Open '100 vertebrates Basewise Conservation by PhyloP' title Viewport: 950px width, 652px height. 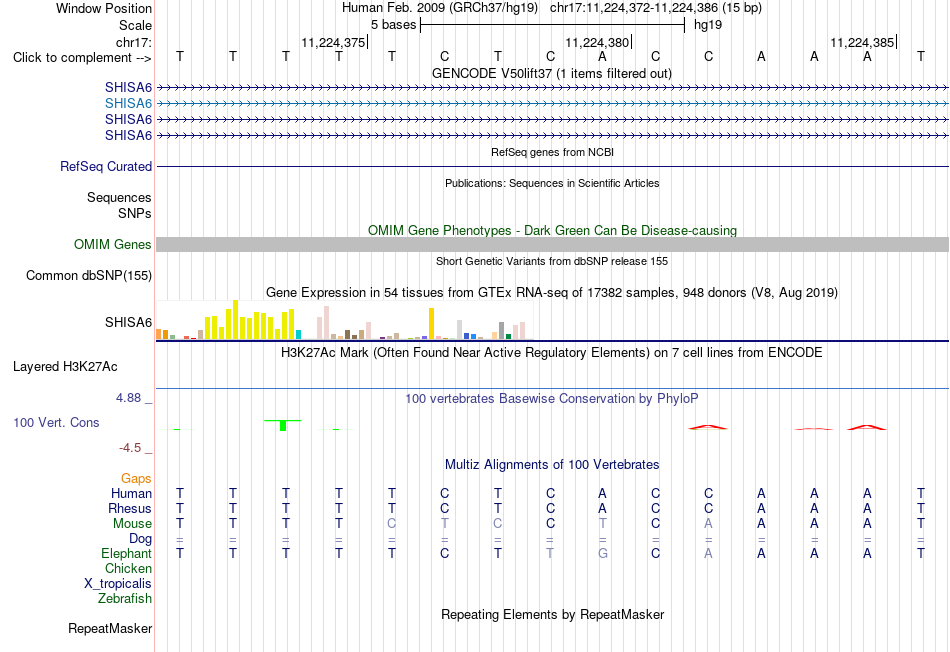(551, 399)
